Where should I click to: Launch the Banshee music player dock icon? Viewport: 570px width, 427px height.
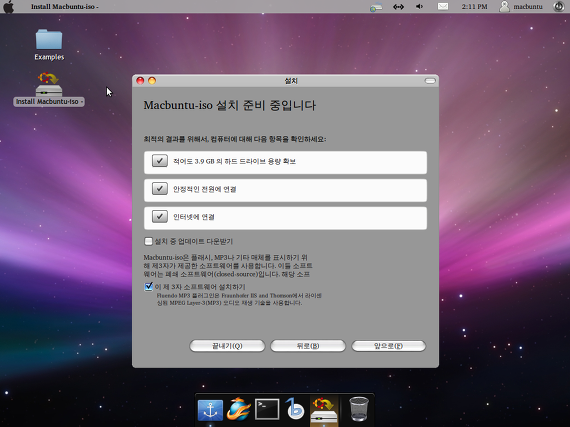(x=294, y=408)
